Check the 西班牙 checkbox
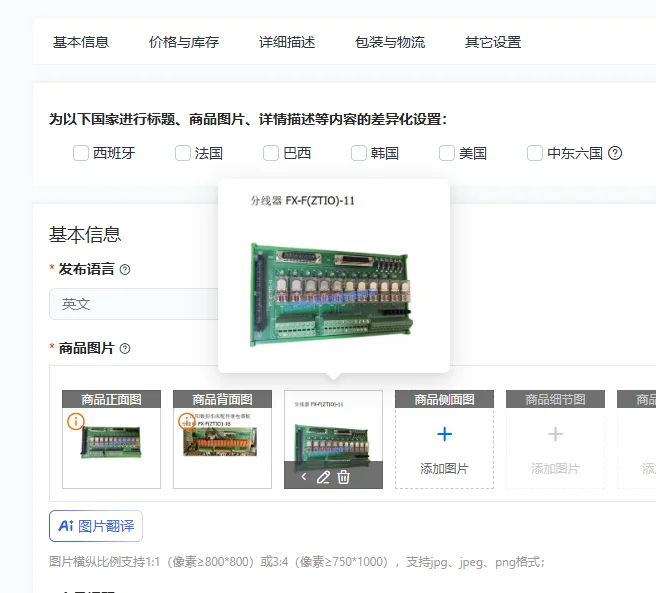The width and height of the screenshot is (656, 593). click(x=81, y=153)
